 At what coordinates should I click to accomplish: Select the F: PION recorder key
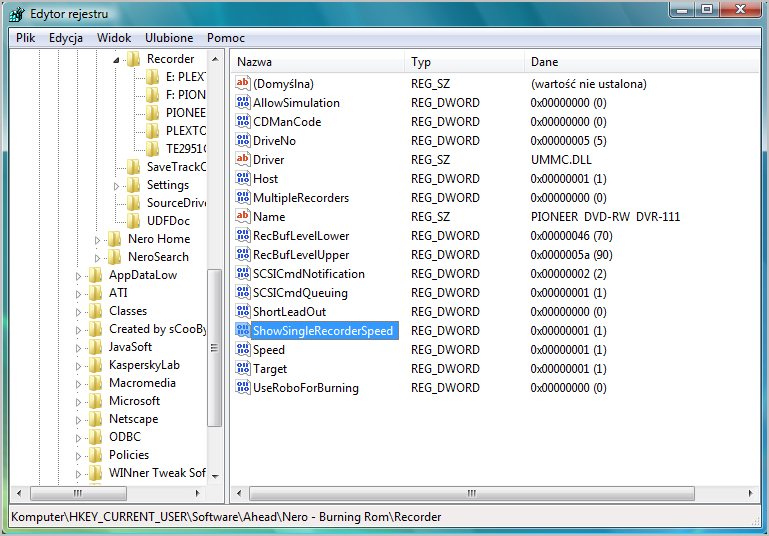pyautogui.click(x=185, y=95)
